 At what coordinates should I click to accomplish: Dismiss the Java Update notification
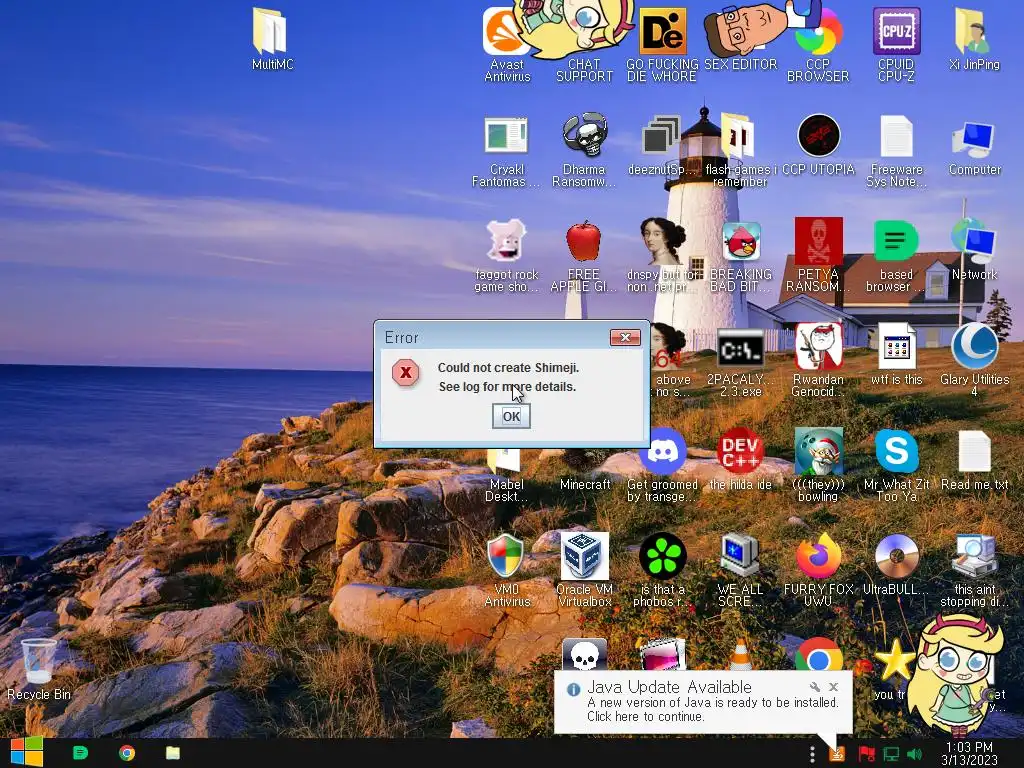(x=833, y=687)
